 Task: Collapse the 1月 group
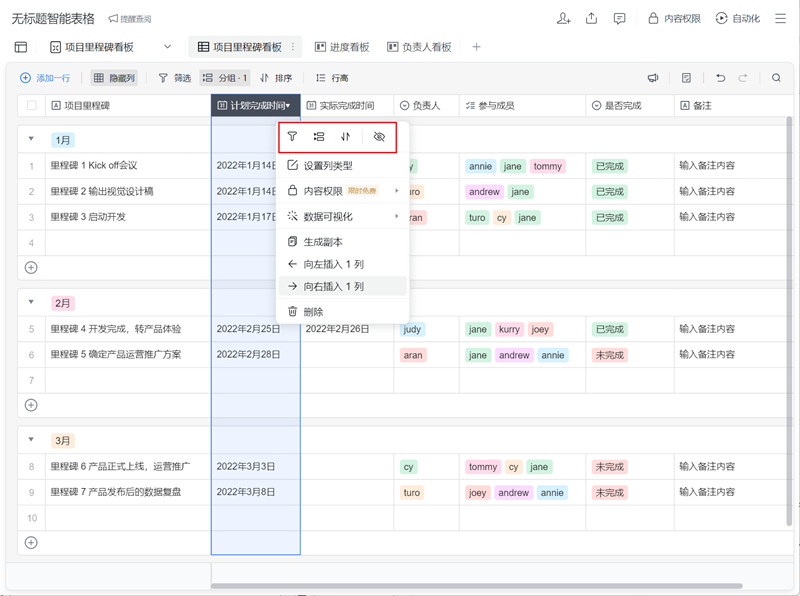(31, 140)
